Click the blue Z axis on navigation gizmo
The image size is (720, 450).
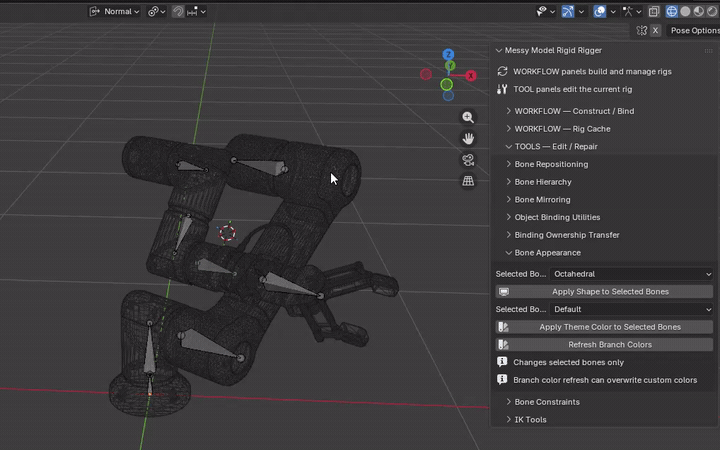[x=448, y=55]
